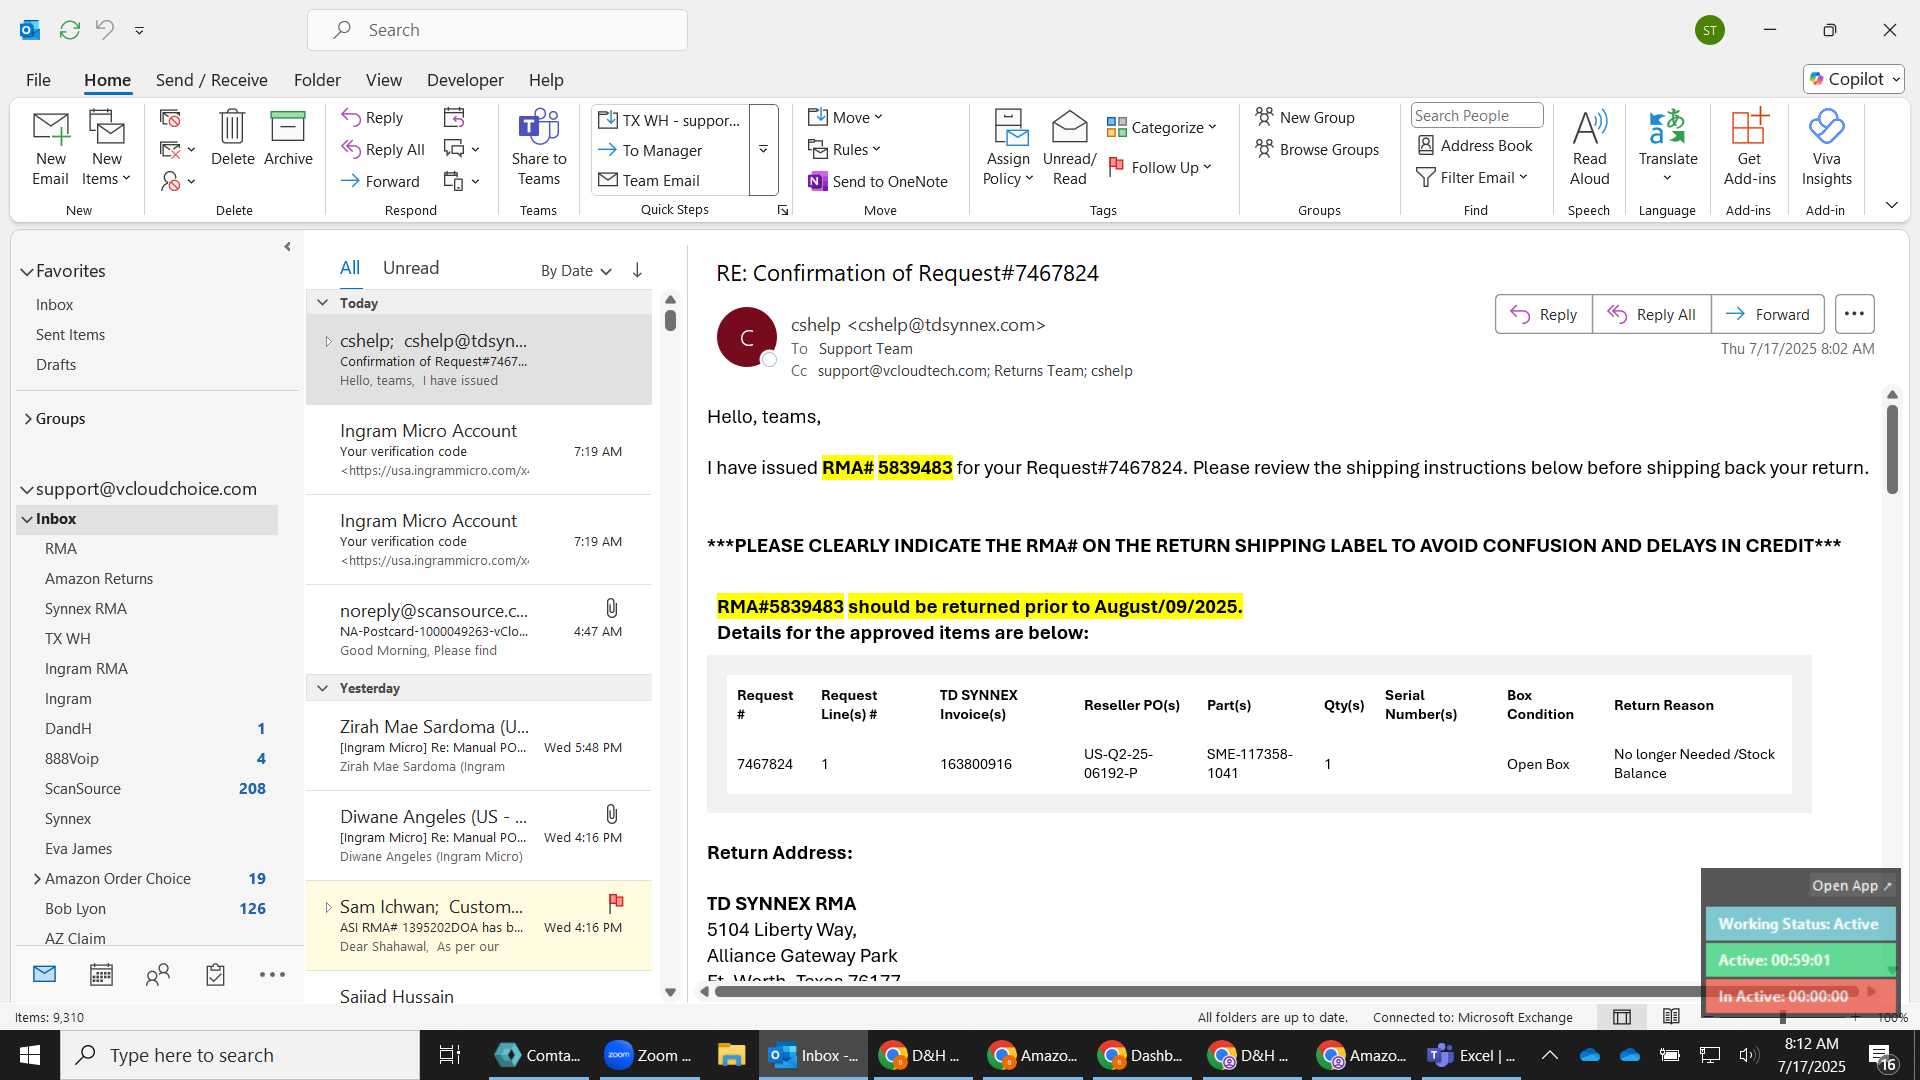Collapse the Favorites section
Image resolution: width=1920 pixels, height=1080 pixels.
pos(27,271)
